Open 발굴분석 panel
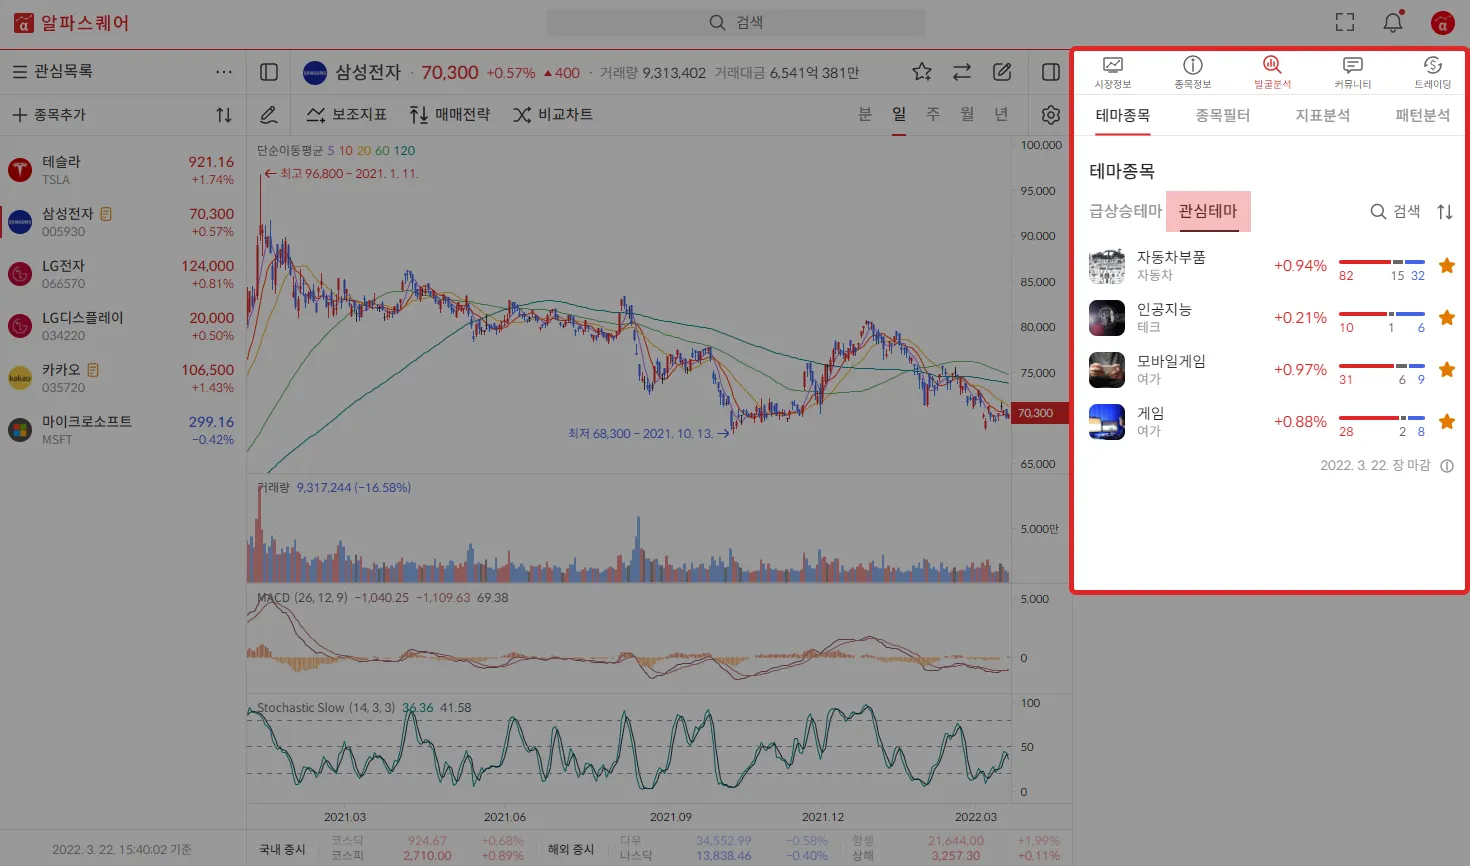Screen dimensions: 1470x866 [x=1273, y=73]
